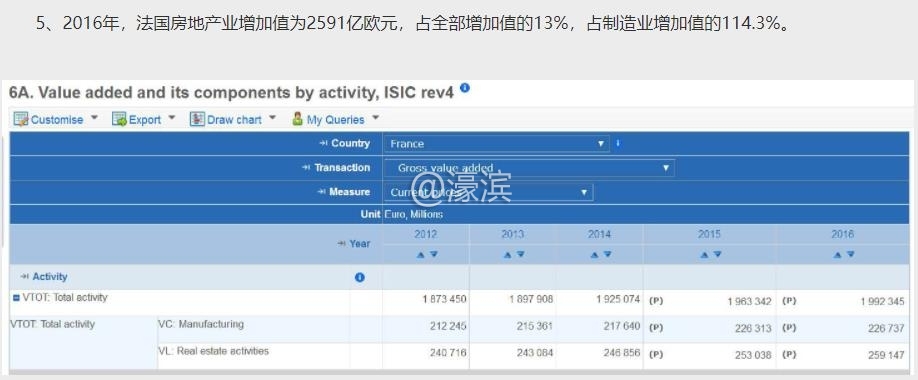Image resolution: width=918 pixels, height=380 pixels.
Task: Click Real estate 2014 value 246 856
Action: click(x=622, y=353)
